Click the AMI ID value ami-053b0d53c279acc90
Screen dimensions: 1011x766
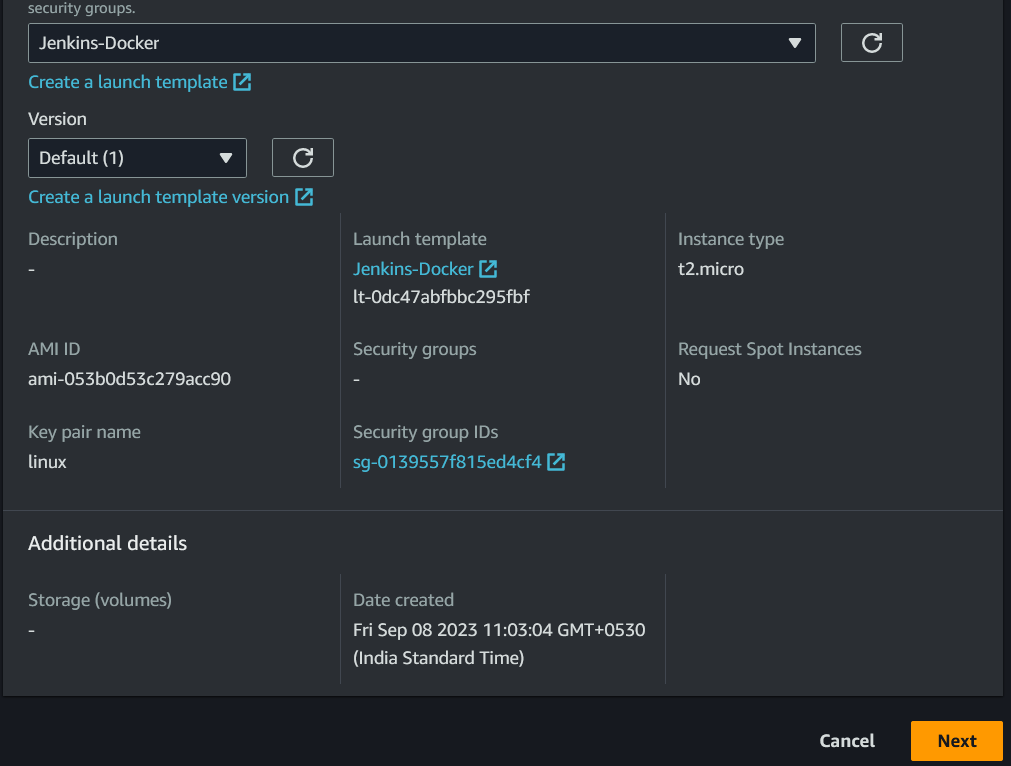130,378
